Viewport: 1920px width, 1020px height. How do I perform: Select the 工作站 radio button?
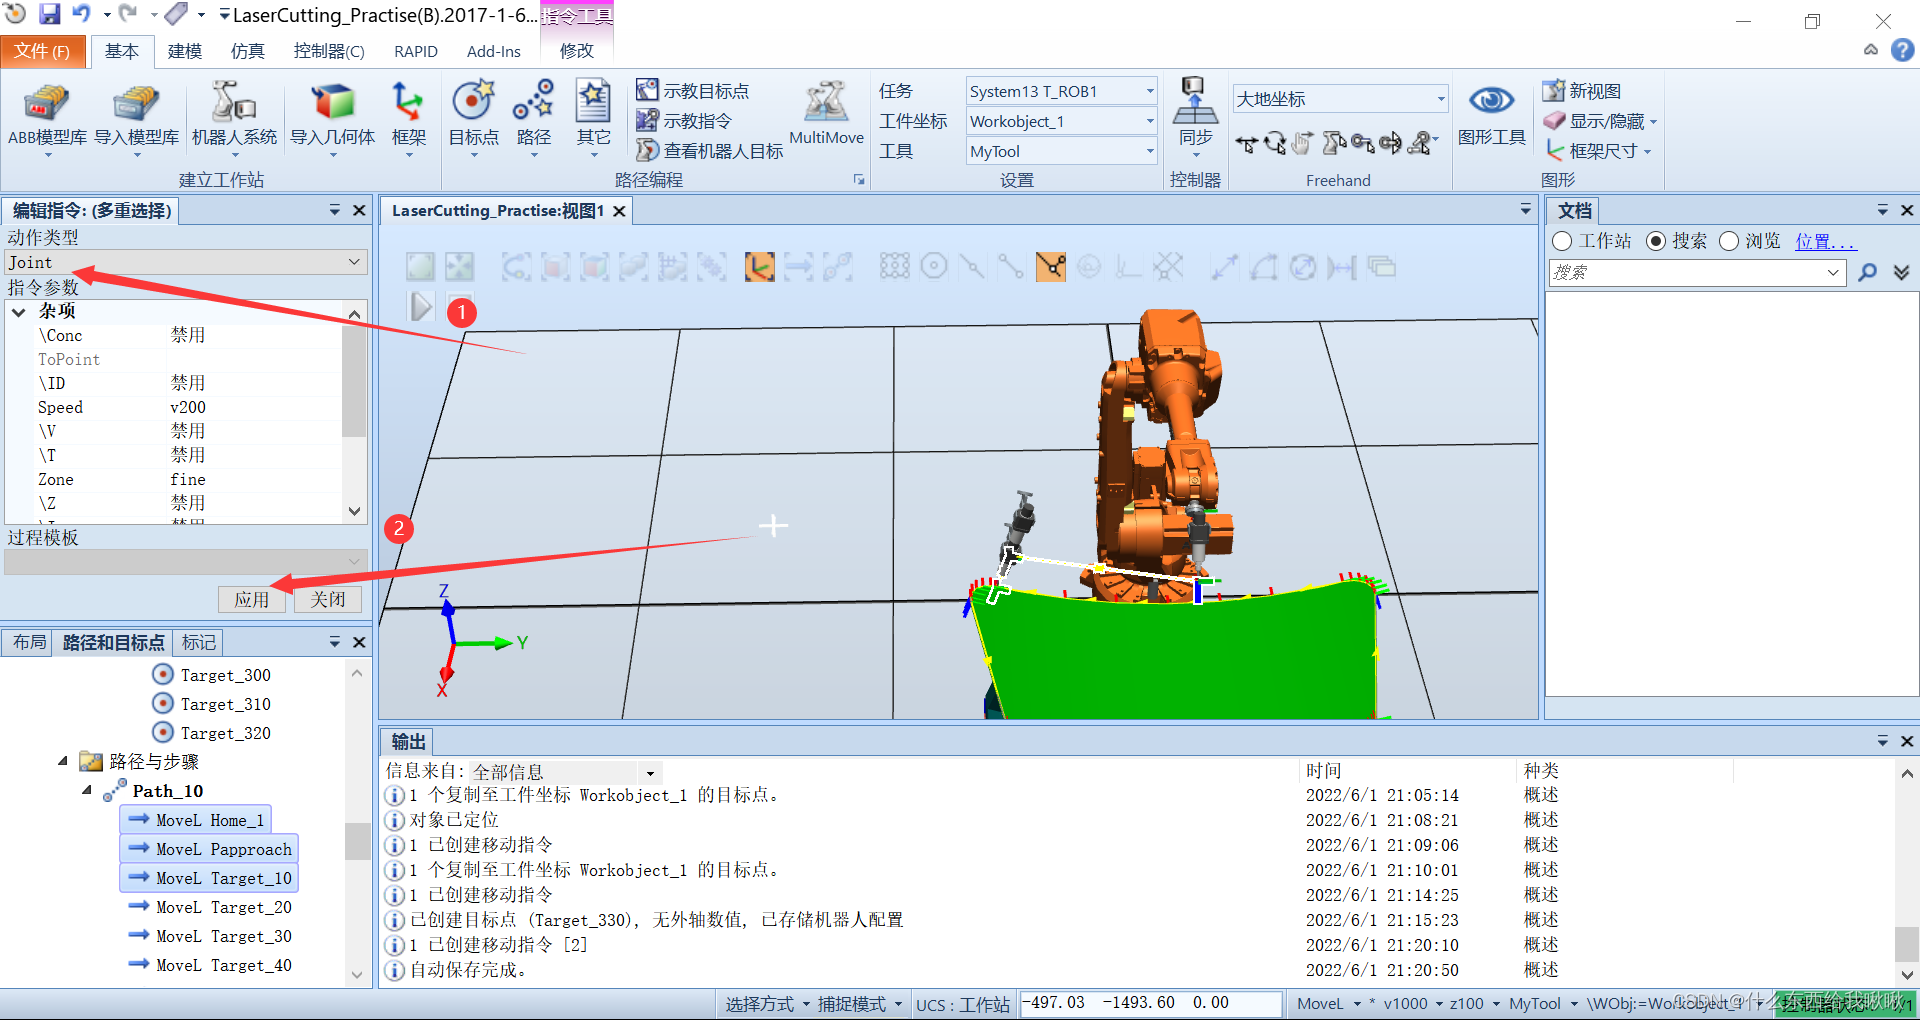1562,241
